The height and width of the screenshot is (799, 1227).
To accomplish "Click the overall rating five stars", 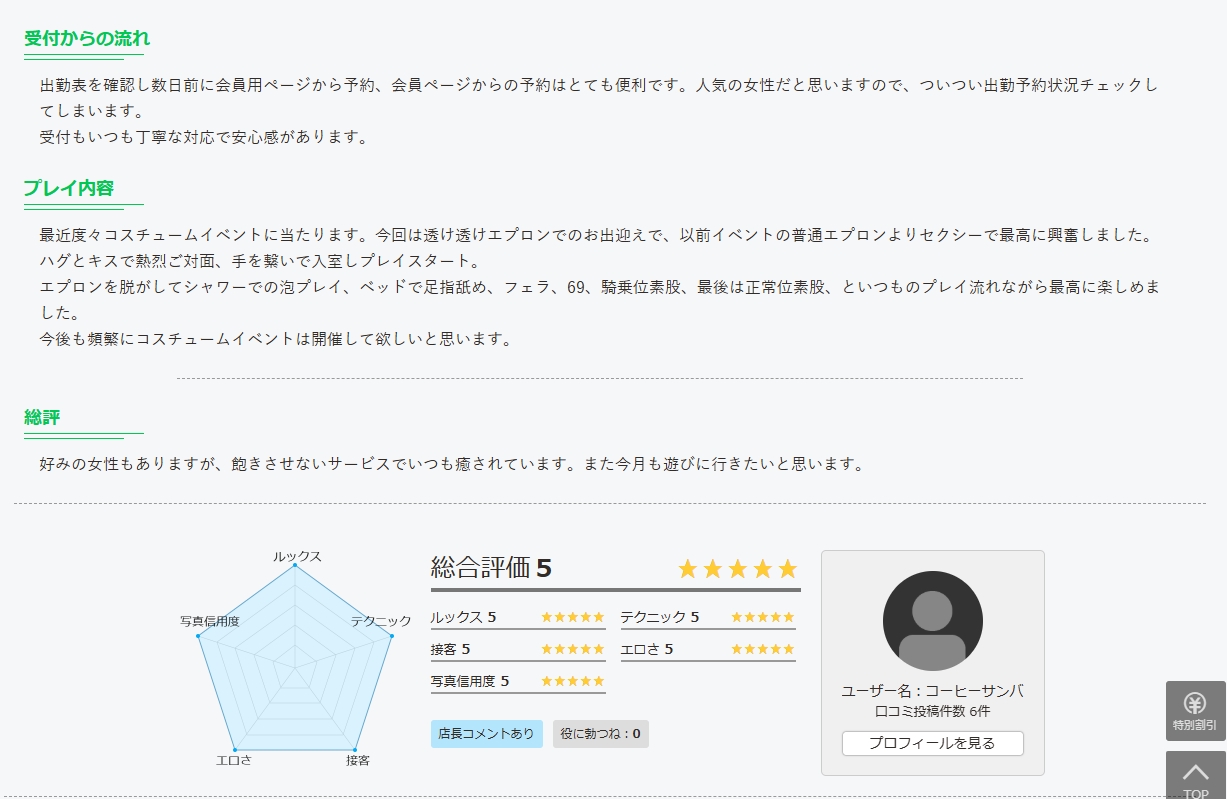I will point(738,569).
